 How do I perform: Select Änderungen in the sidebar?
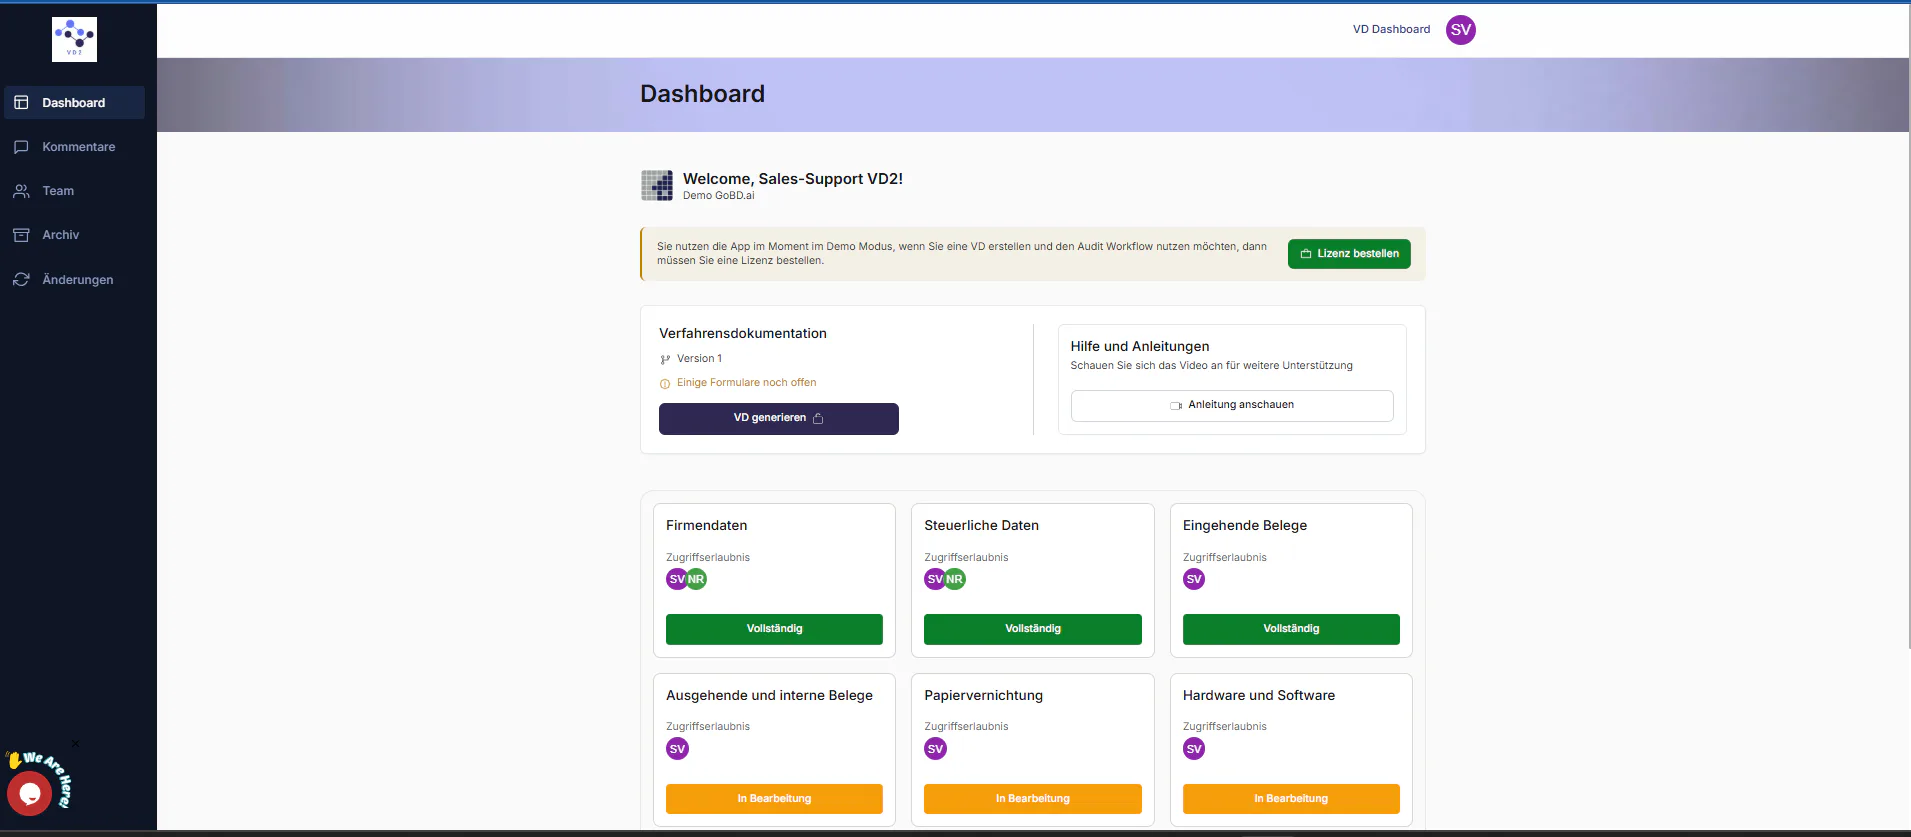click(x=75, y=280)
